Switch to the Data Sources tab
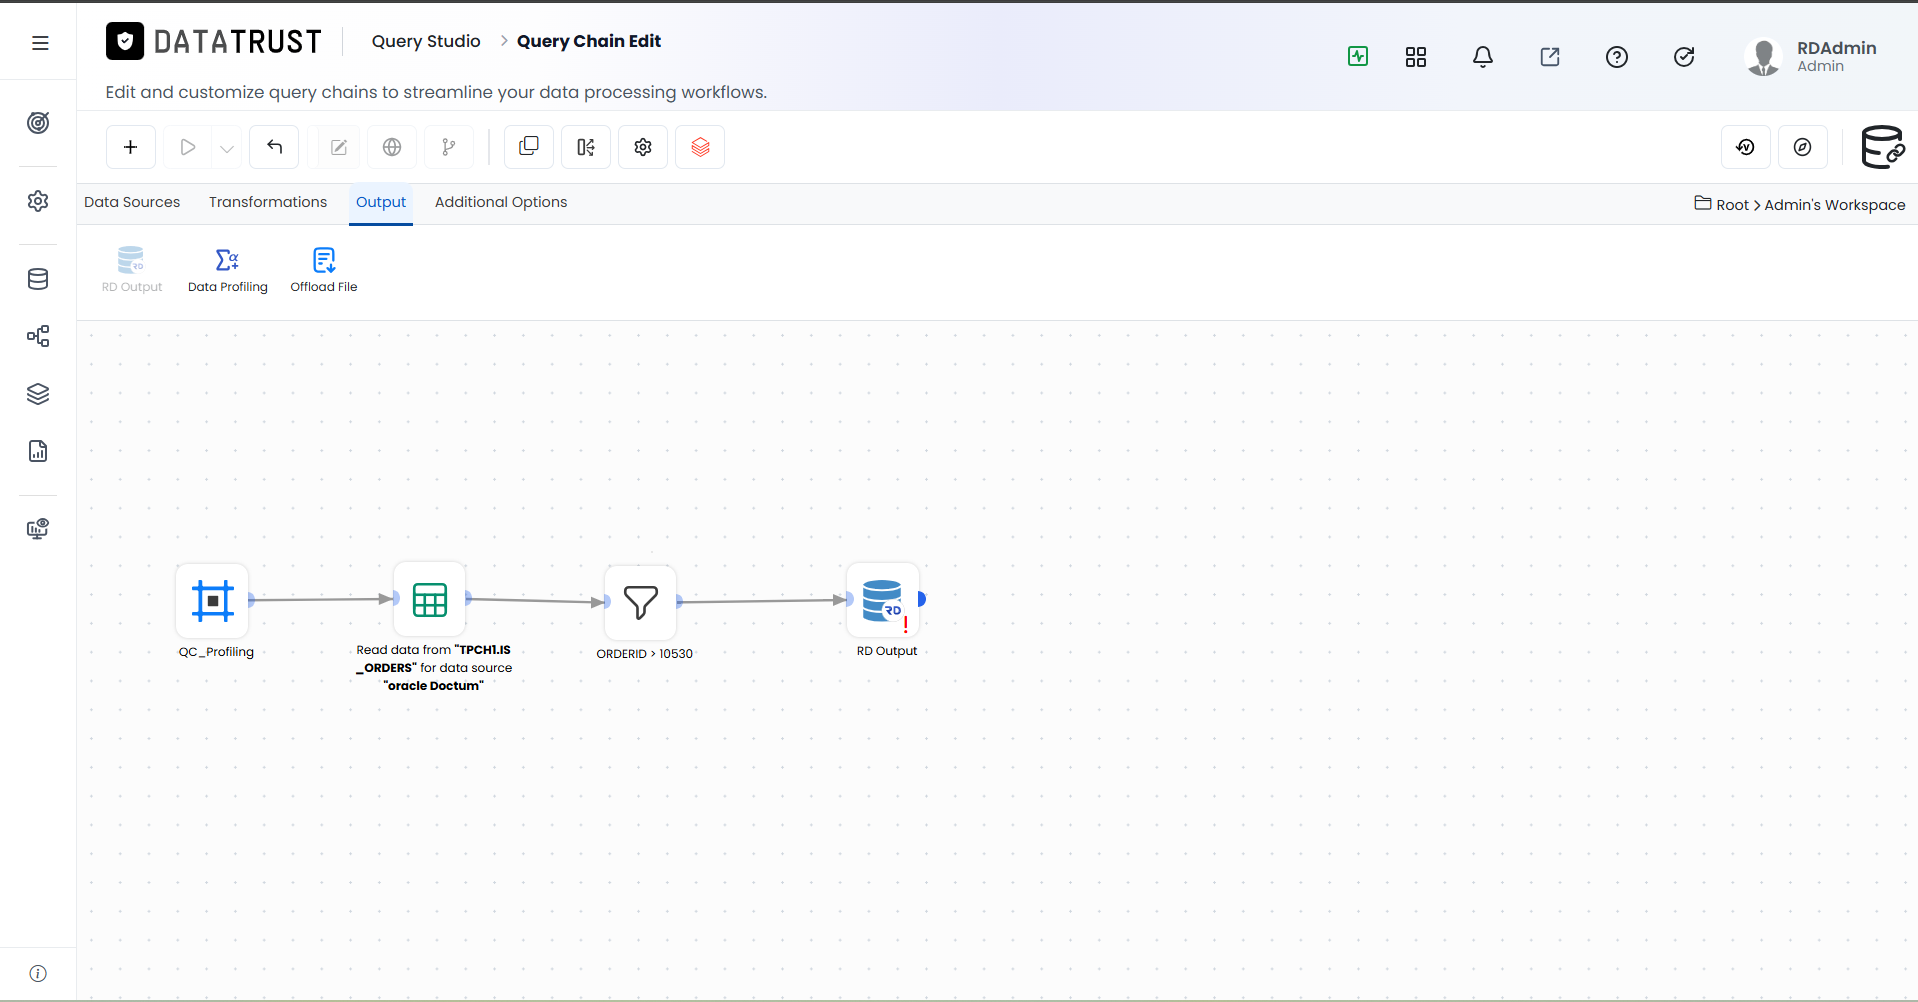 click(x=132, y=202)
